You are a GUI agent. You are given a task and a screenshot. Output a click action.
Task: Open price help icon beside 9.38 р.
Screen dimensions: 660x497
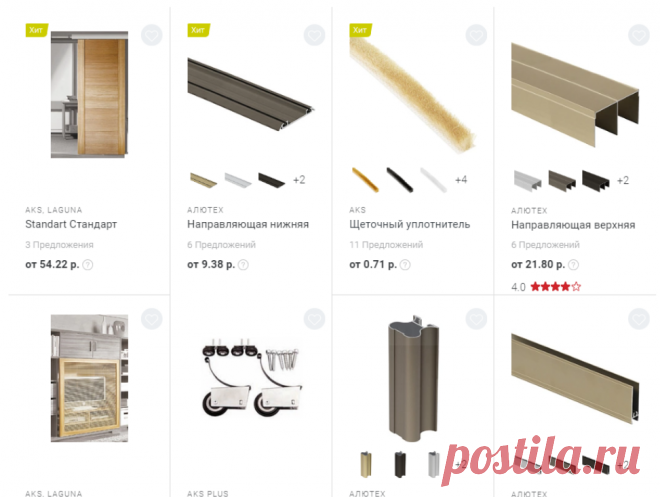pos(243,265)
